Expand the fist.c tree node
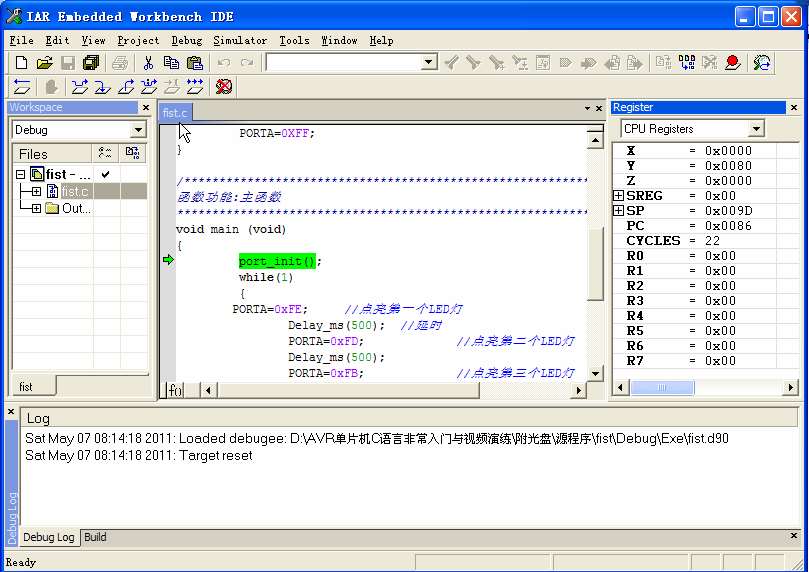The width and height of the screenshot is (809, 572). pos(37,191)
